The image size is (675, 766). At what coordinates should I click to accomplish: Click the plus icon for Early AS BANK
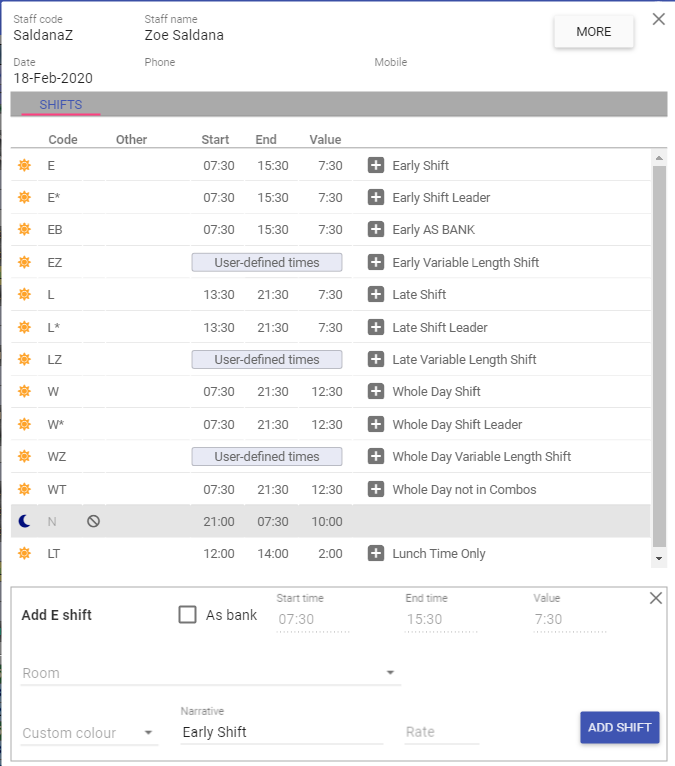(376, 230)
